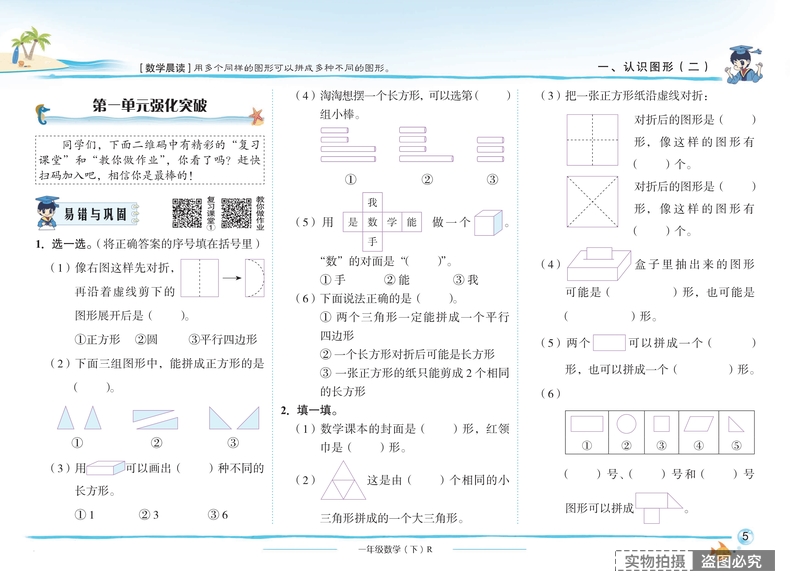
Task: Click the folded half-circle paper diagram
Action: click(x=255, y=278)
